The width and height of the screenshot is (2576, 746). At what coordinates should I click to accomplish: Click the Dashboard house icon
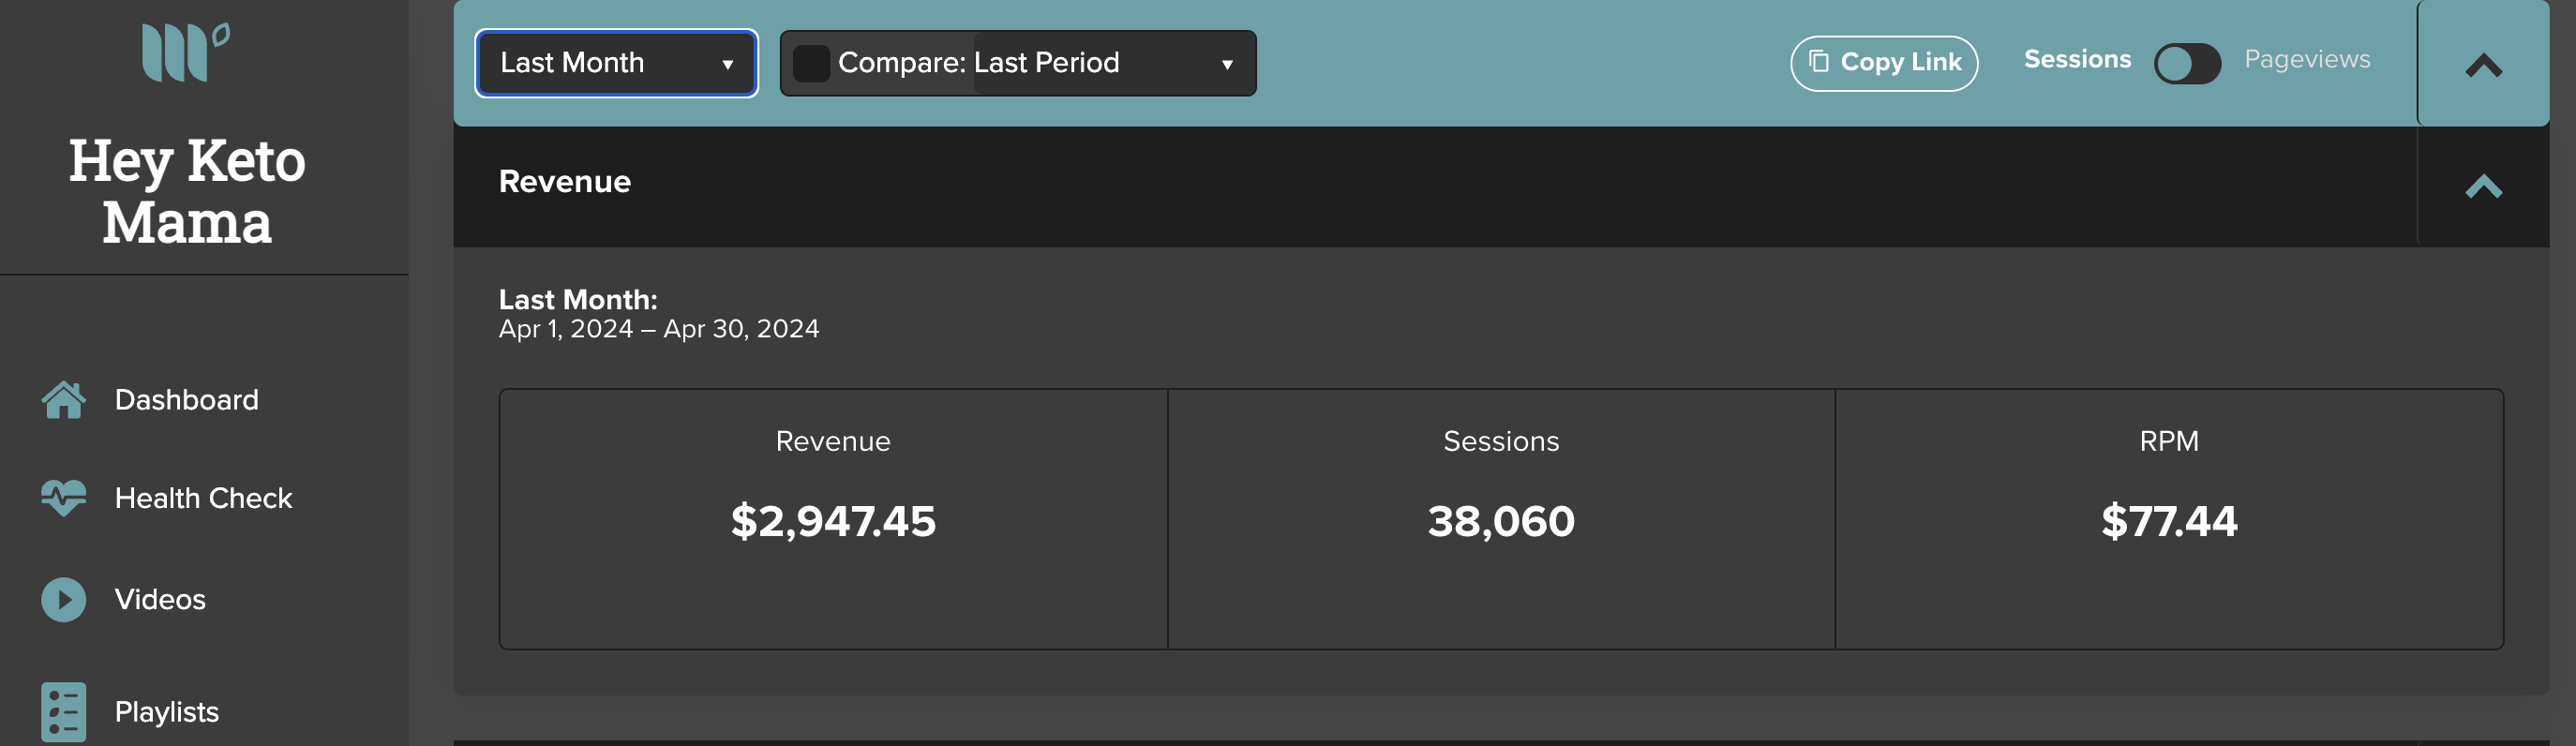click(63, 400)
